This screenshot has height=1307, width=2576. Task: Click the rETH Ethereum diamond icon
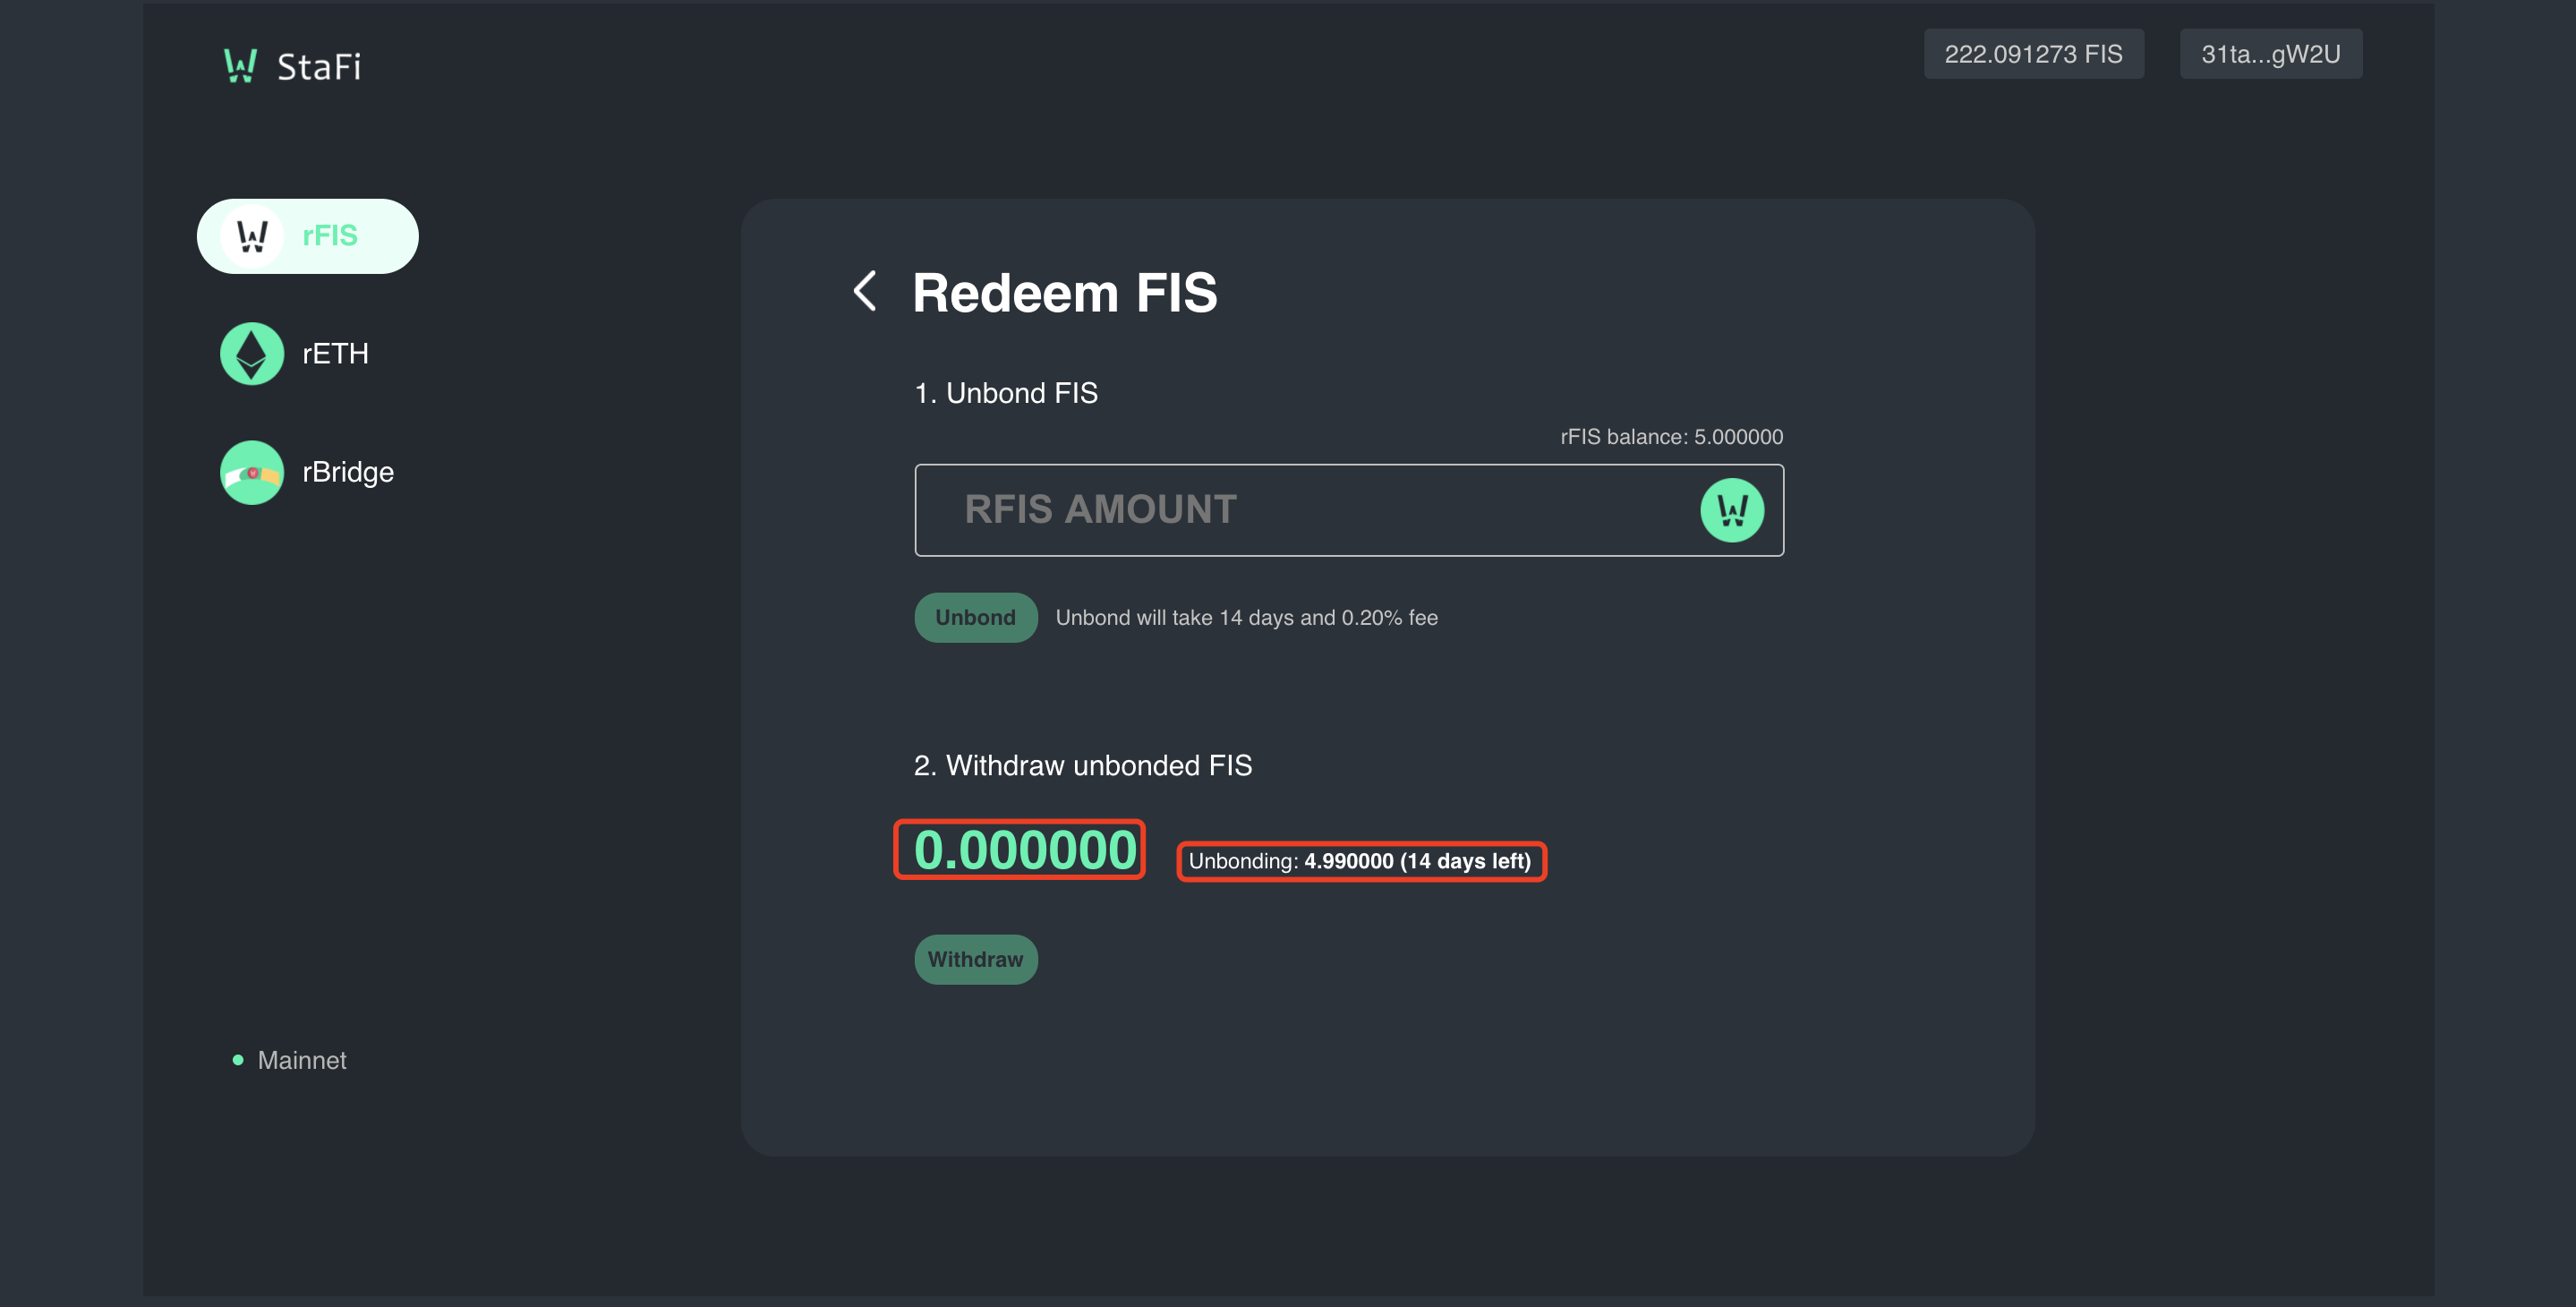click(x=252, y=354)
